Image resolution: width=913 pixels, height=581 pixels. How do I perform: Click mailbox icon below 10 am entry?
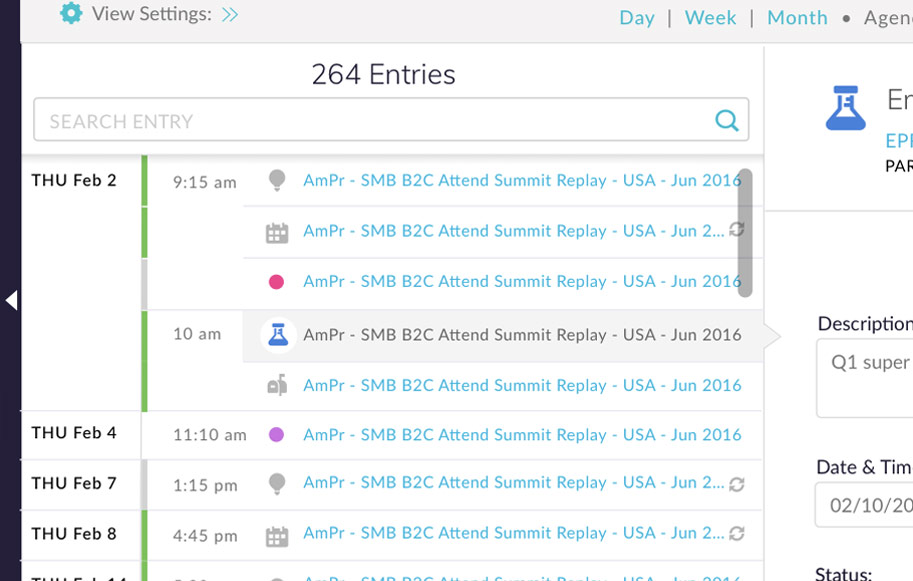coord(277,386)
